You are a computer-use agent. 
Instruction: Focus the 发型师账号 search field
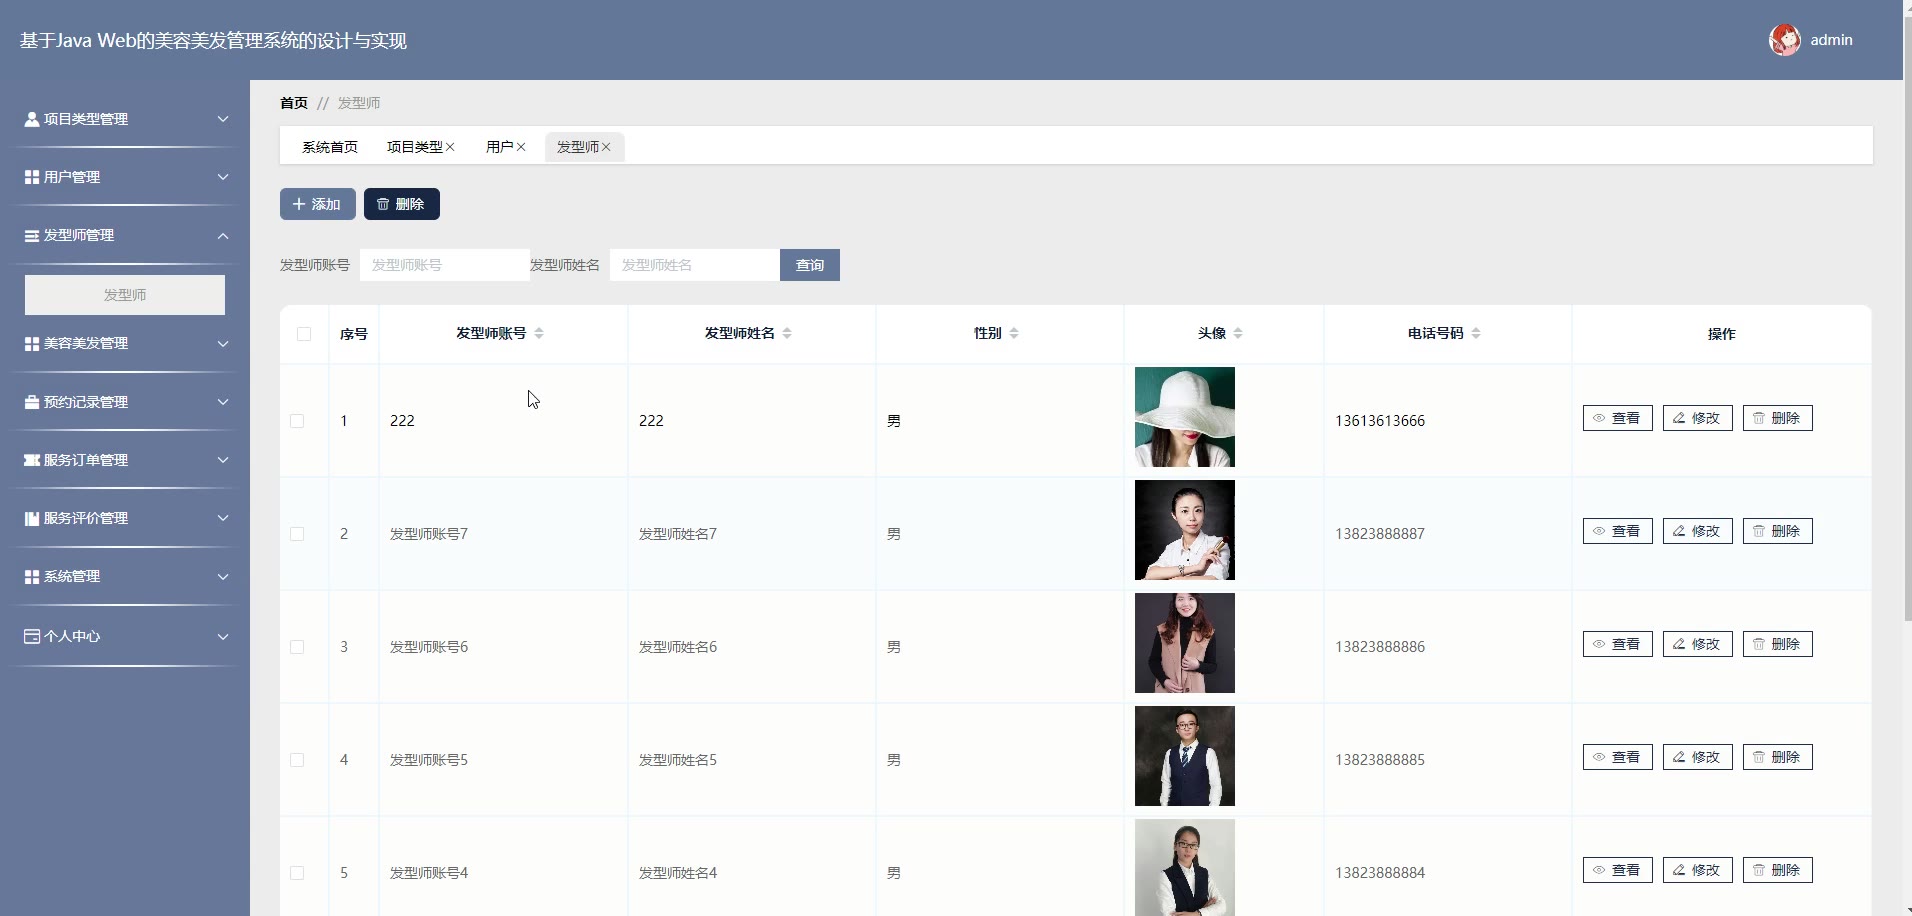(x=445, y=265)
